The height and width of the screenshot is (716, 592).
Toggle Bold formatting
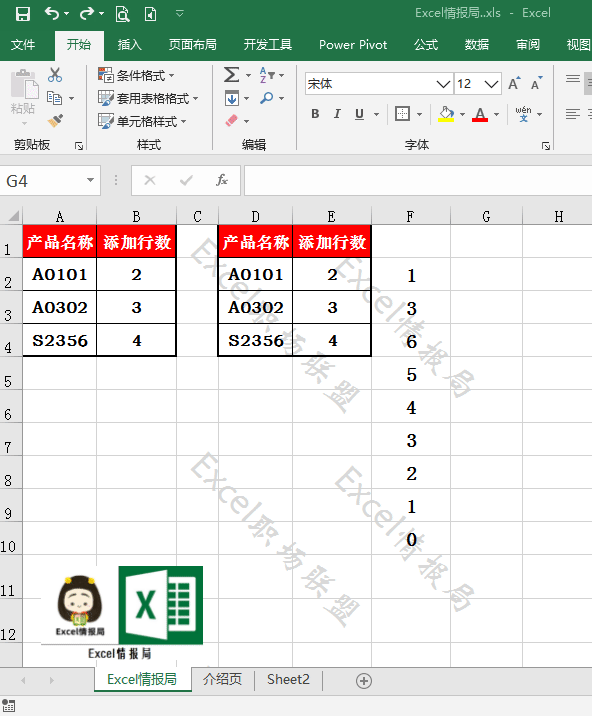[315, 114]
